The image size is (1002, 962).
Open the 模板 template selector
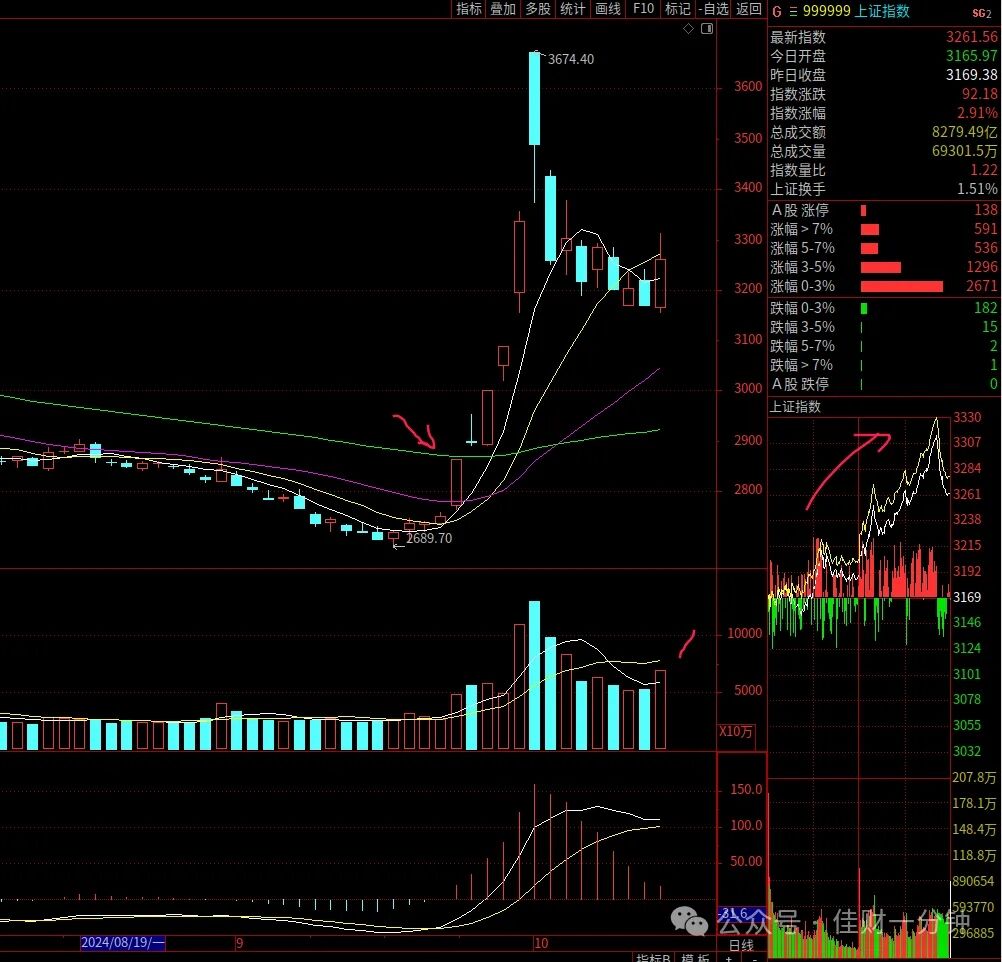coord(695,958)
